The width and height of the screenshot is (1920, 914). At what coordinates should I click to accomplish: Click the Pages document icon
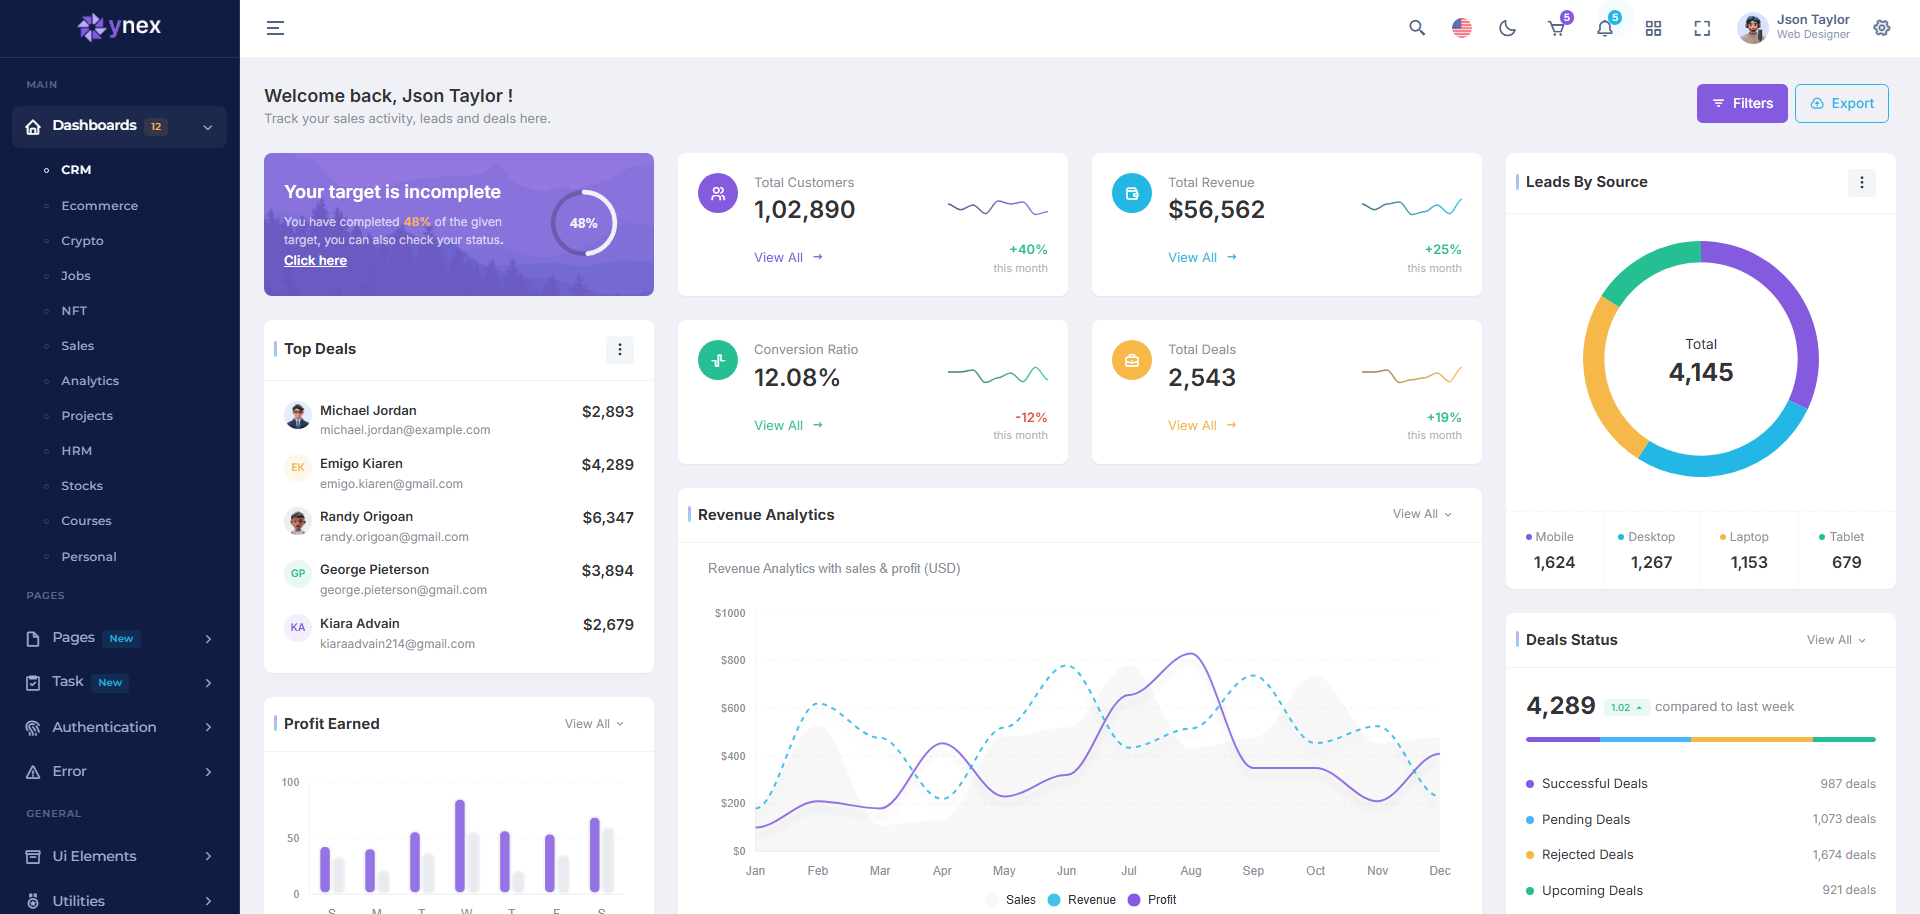[x=33, y=639]
